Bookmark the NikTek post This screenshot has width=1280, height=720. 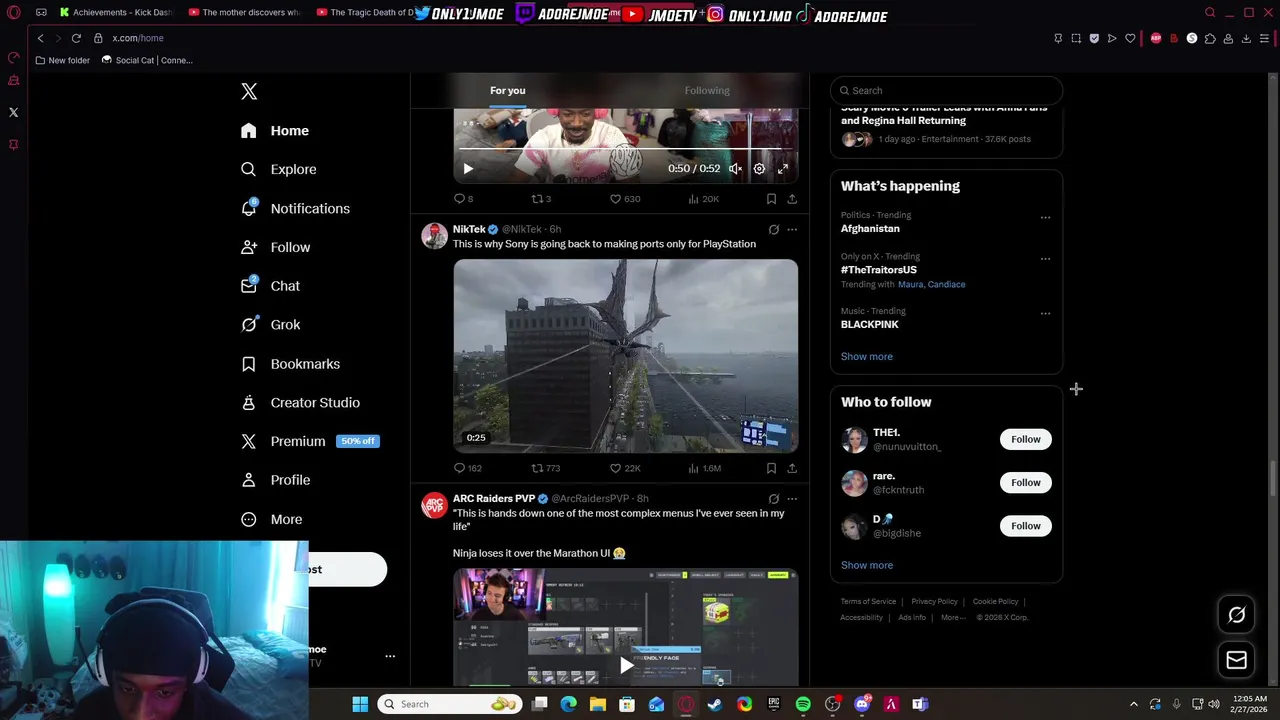(x=771, y=468)
